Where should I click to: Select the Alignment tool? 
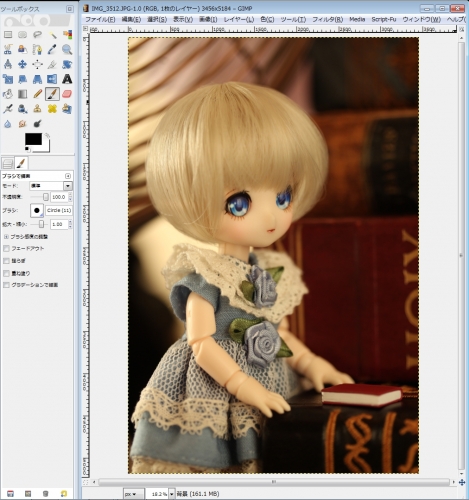click(37, 64)
